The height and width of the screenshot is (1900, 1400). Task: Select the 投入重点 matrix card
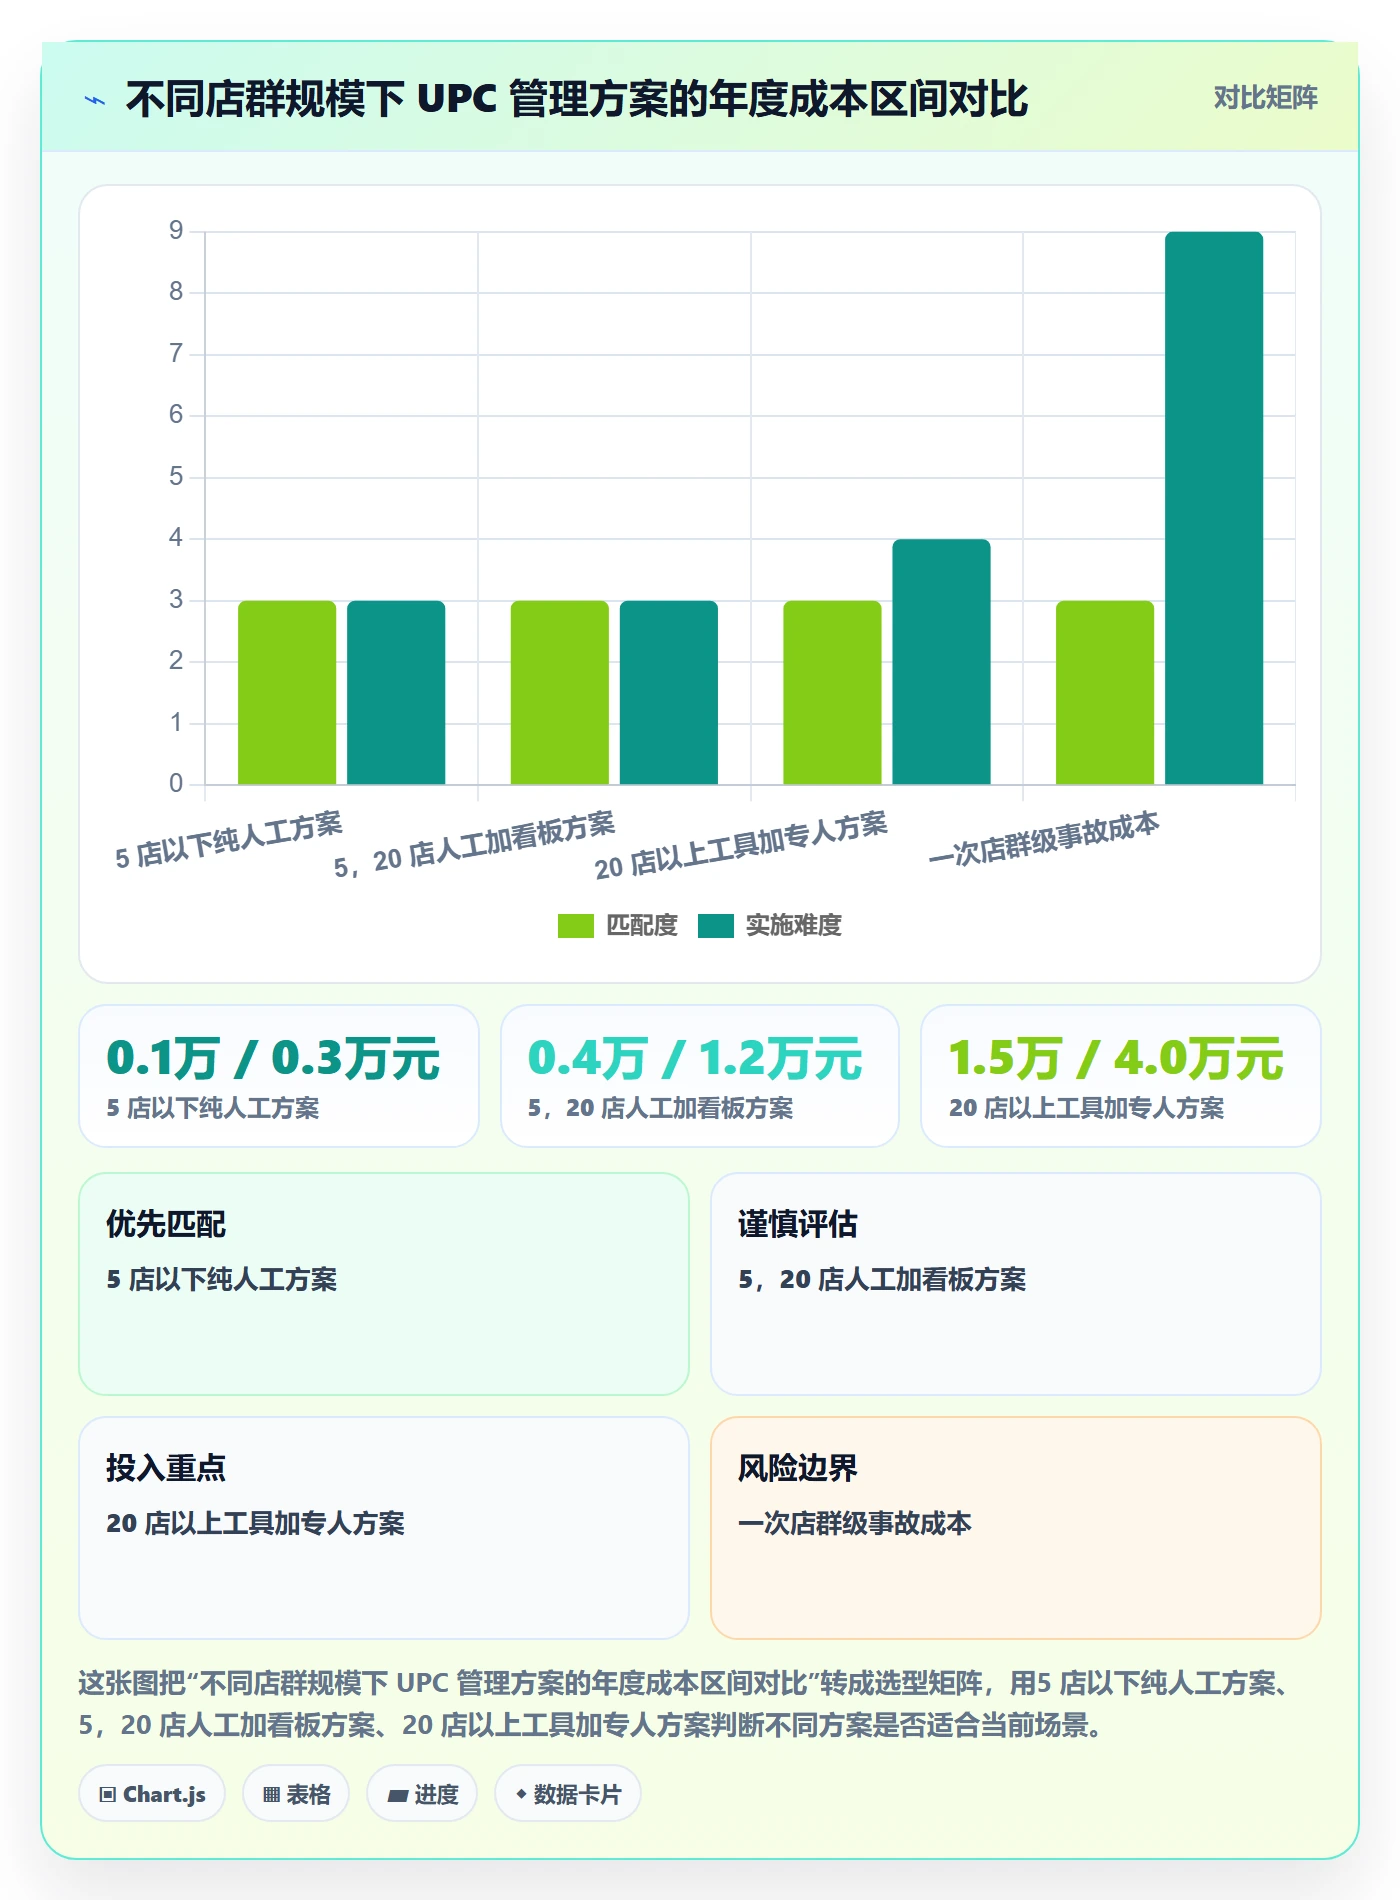384,1528
